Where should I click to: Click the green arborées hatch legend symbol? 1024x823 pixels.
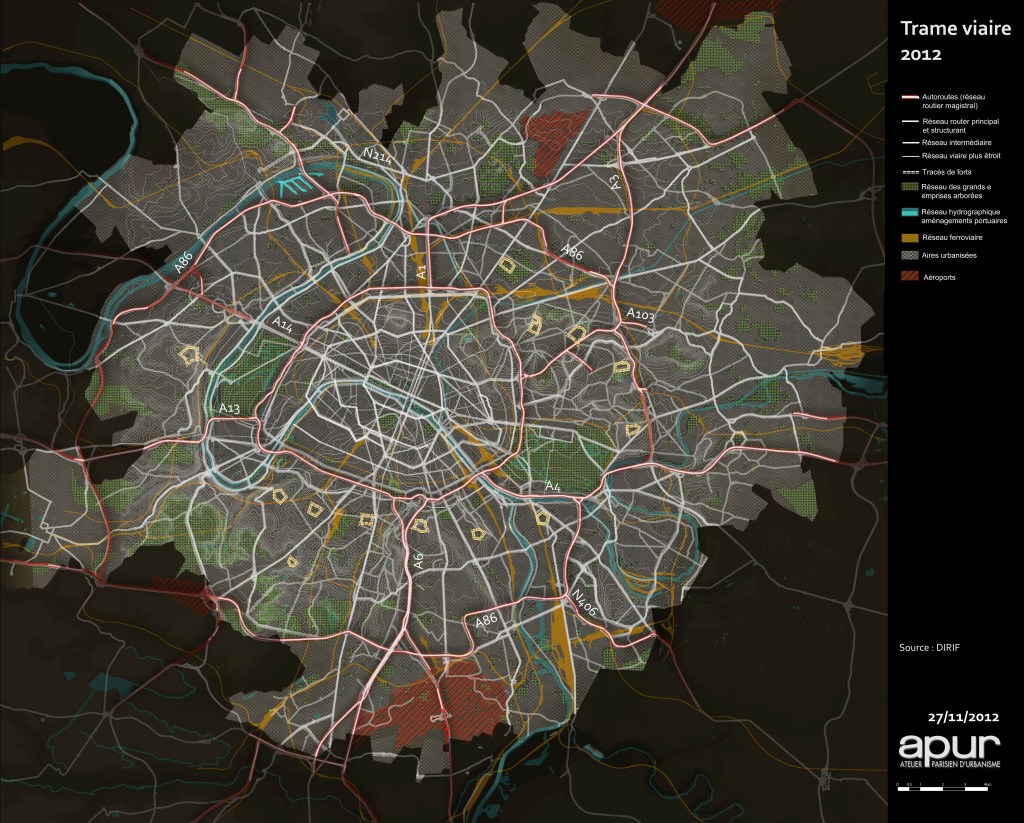pos(910,187)
